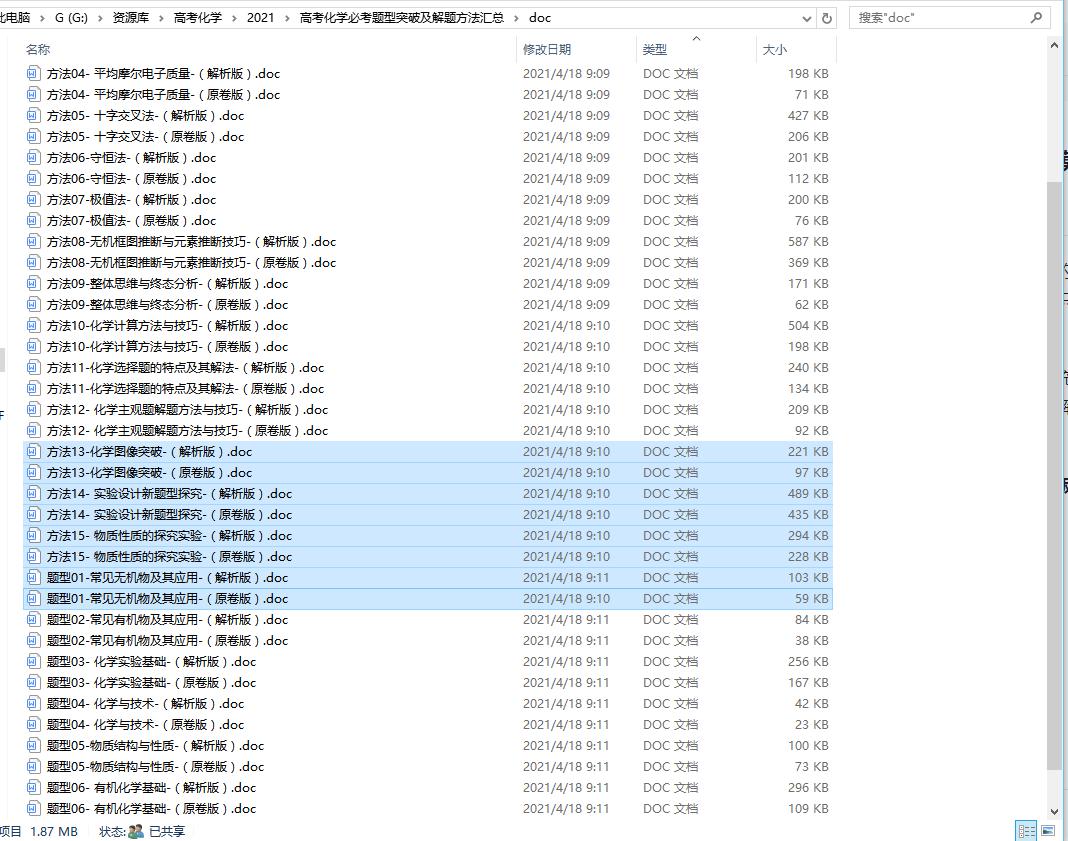Navigate to 此电脑 via the breadcrumb
The image size is (1068, 841).
(x=15, y=17)
